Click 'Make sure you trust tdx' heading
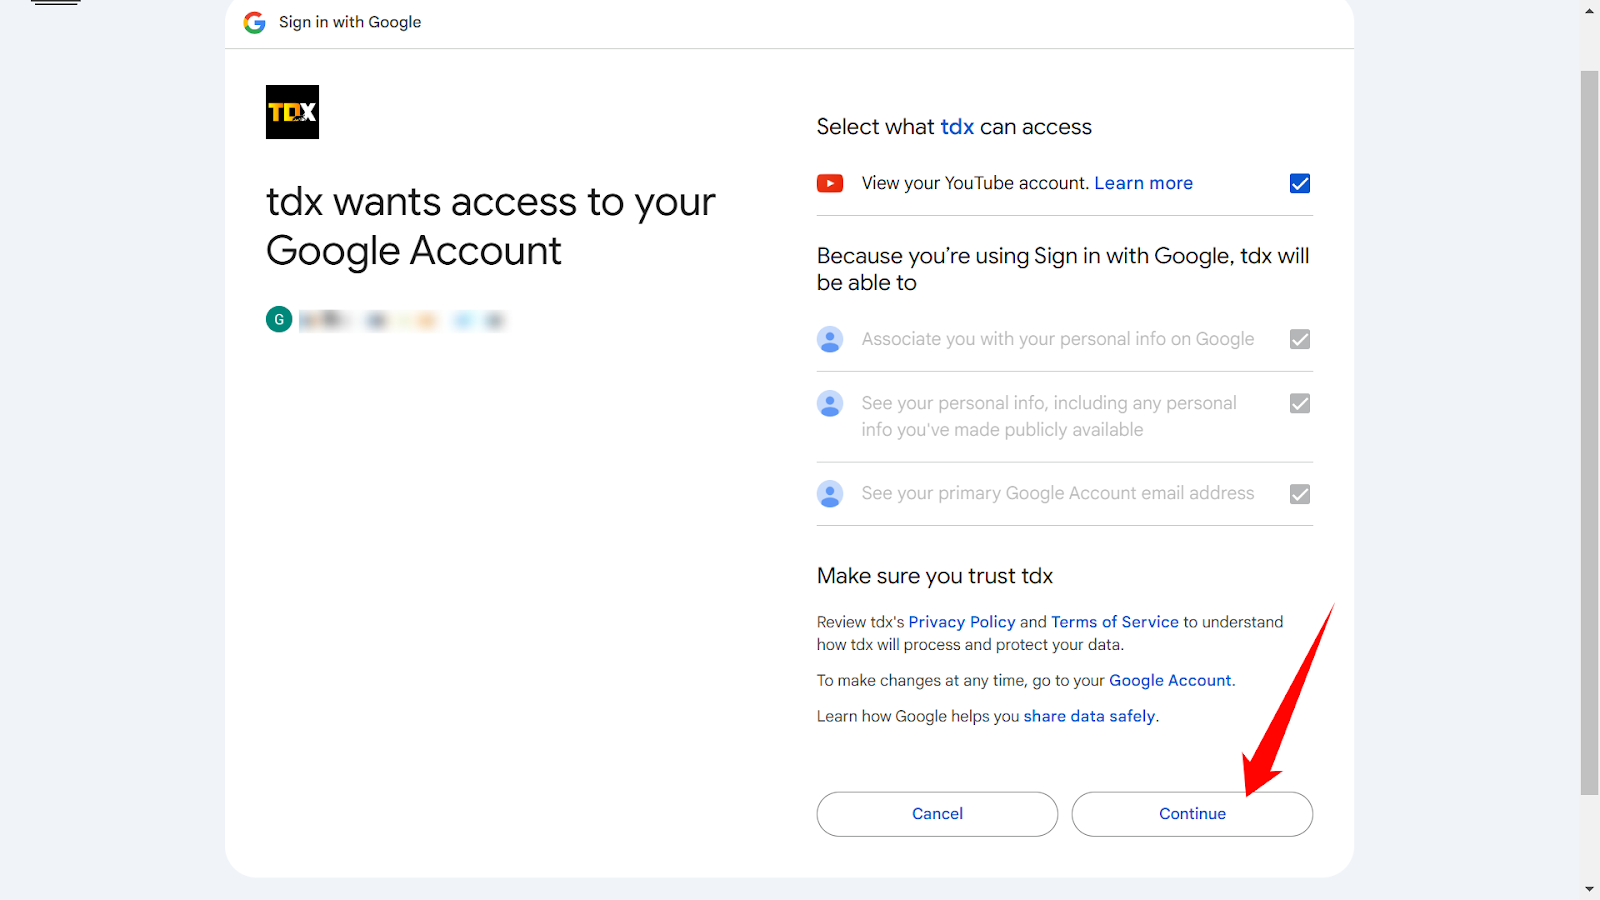1600x900 pixels. pos(935,576)
